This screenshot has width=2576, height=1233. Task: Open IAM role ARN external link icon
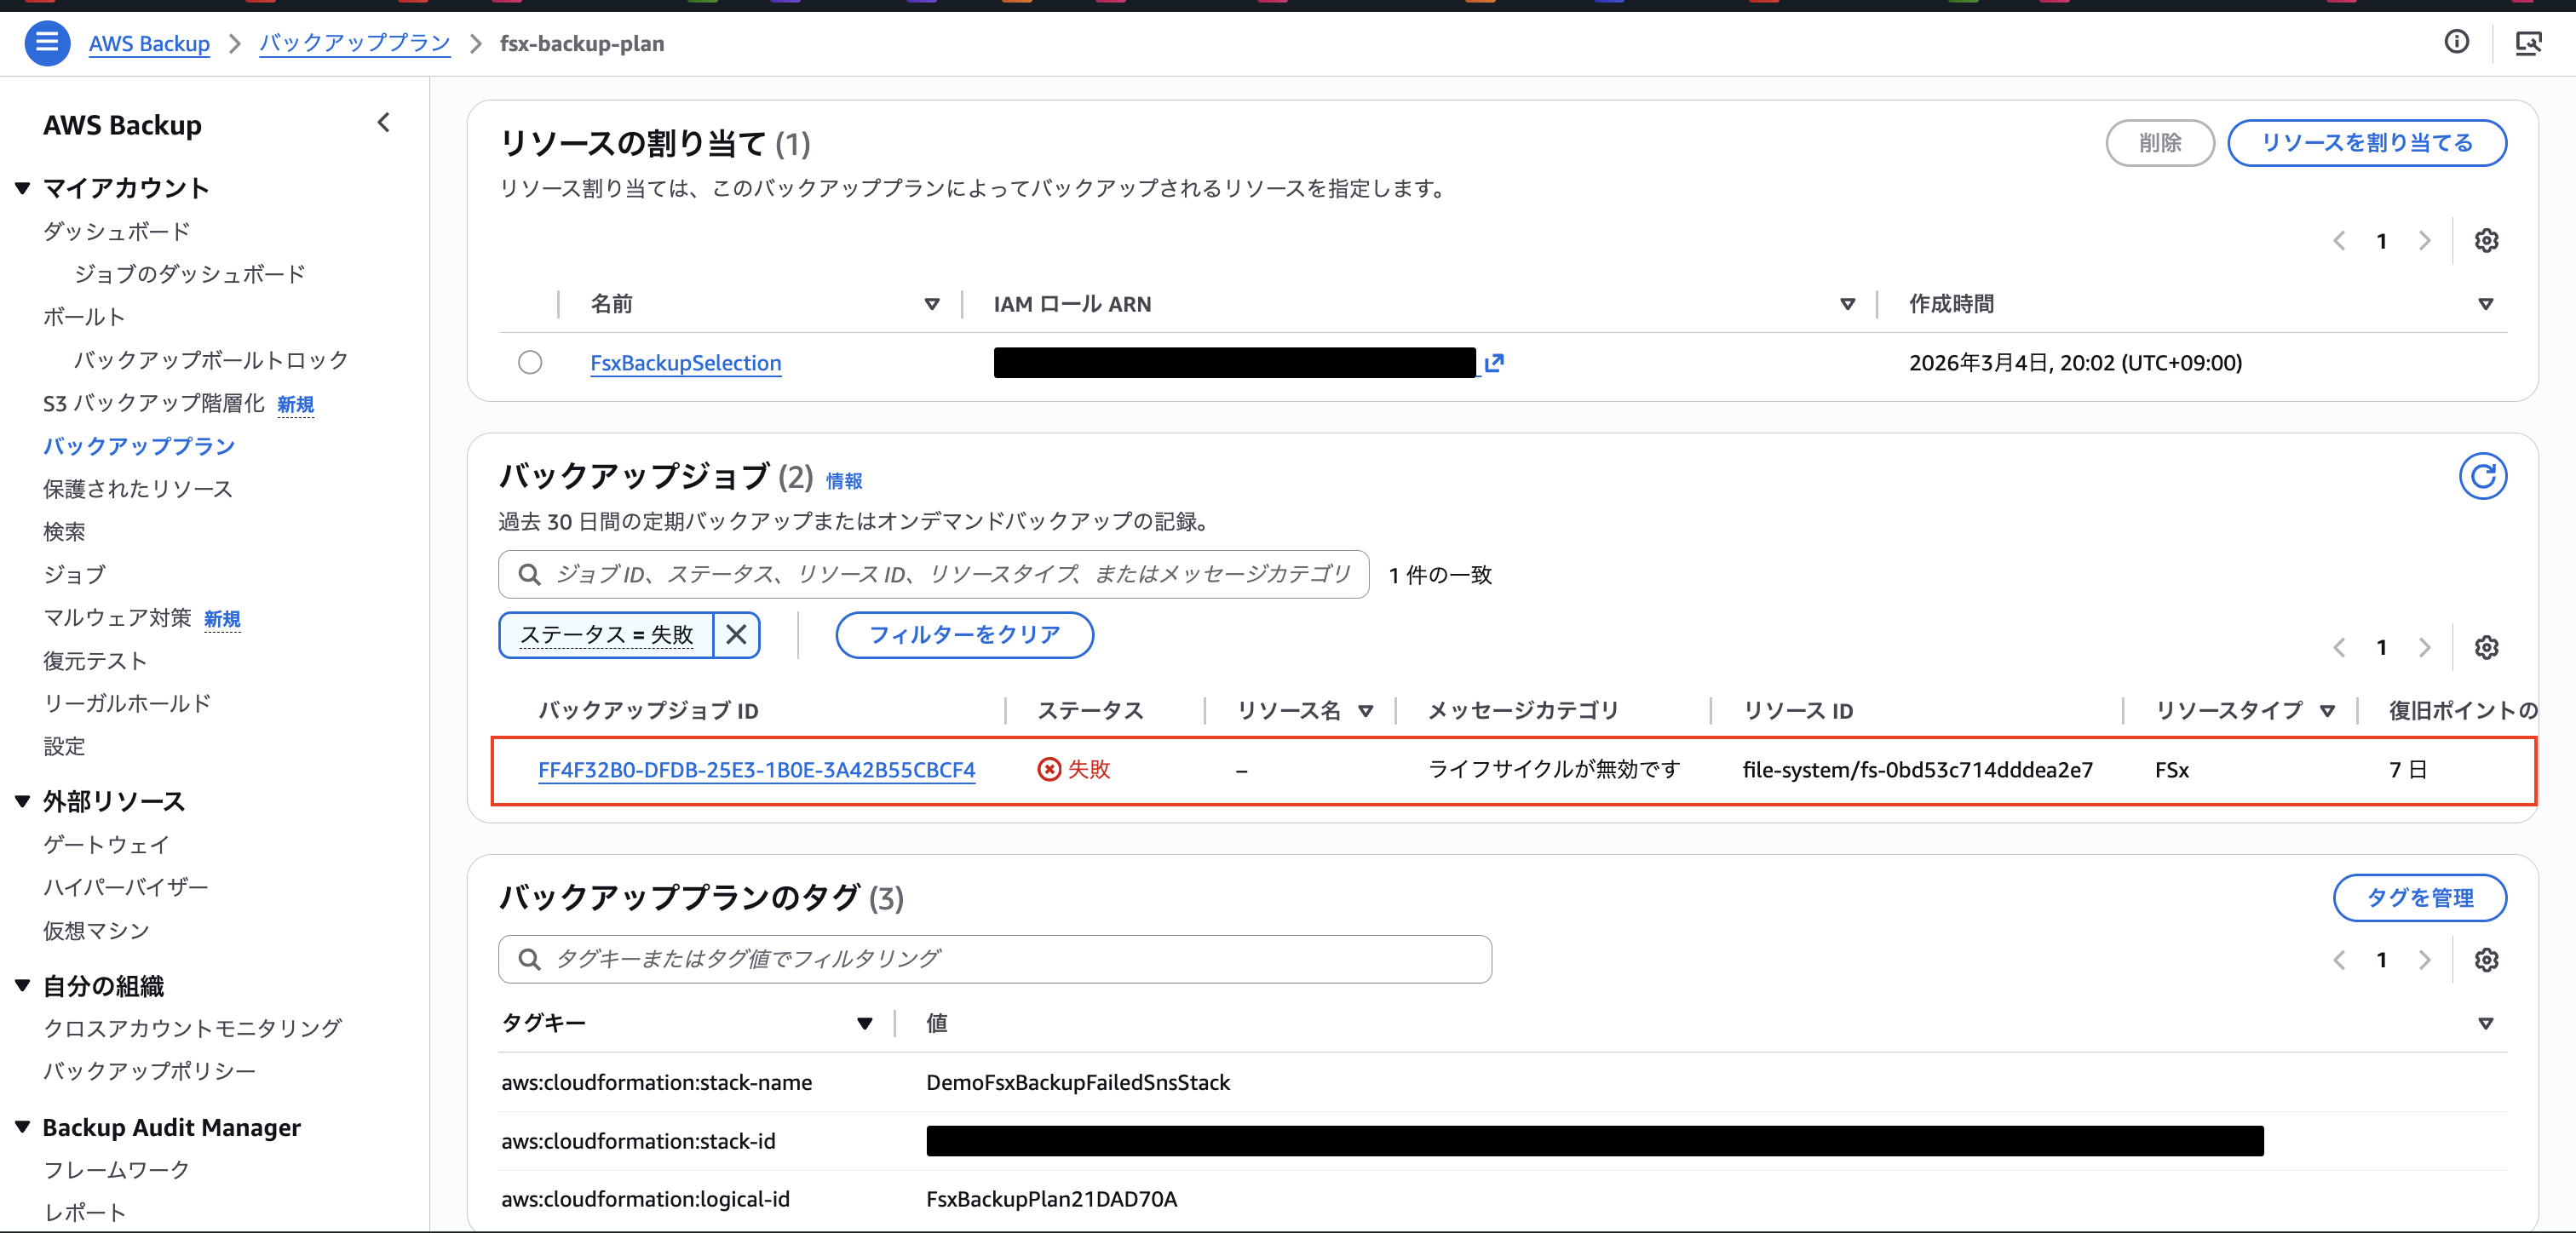point(1494,363)
